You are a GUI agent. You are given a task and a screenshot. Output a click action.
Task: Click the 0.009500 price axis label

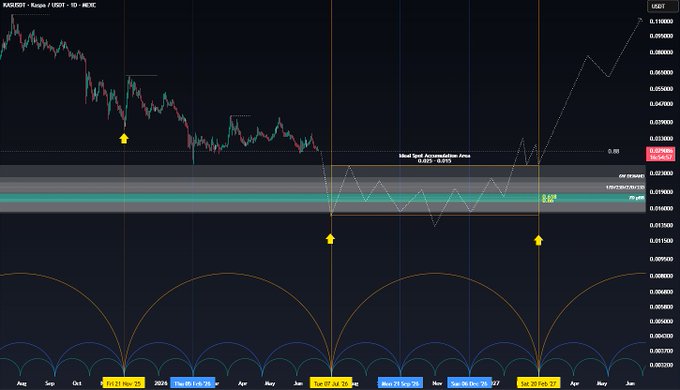click(x=661, y=259)
